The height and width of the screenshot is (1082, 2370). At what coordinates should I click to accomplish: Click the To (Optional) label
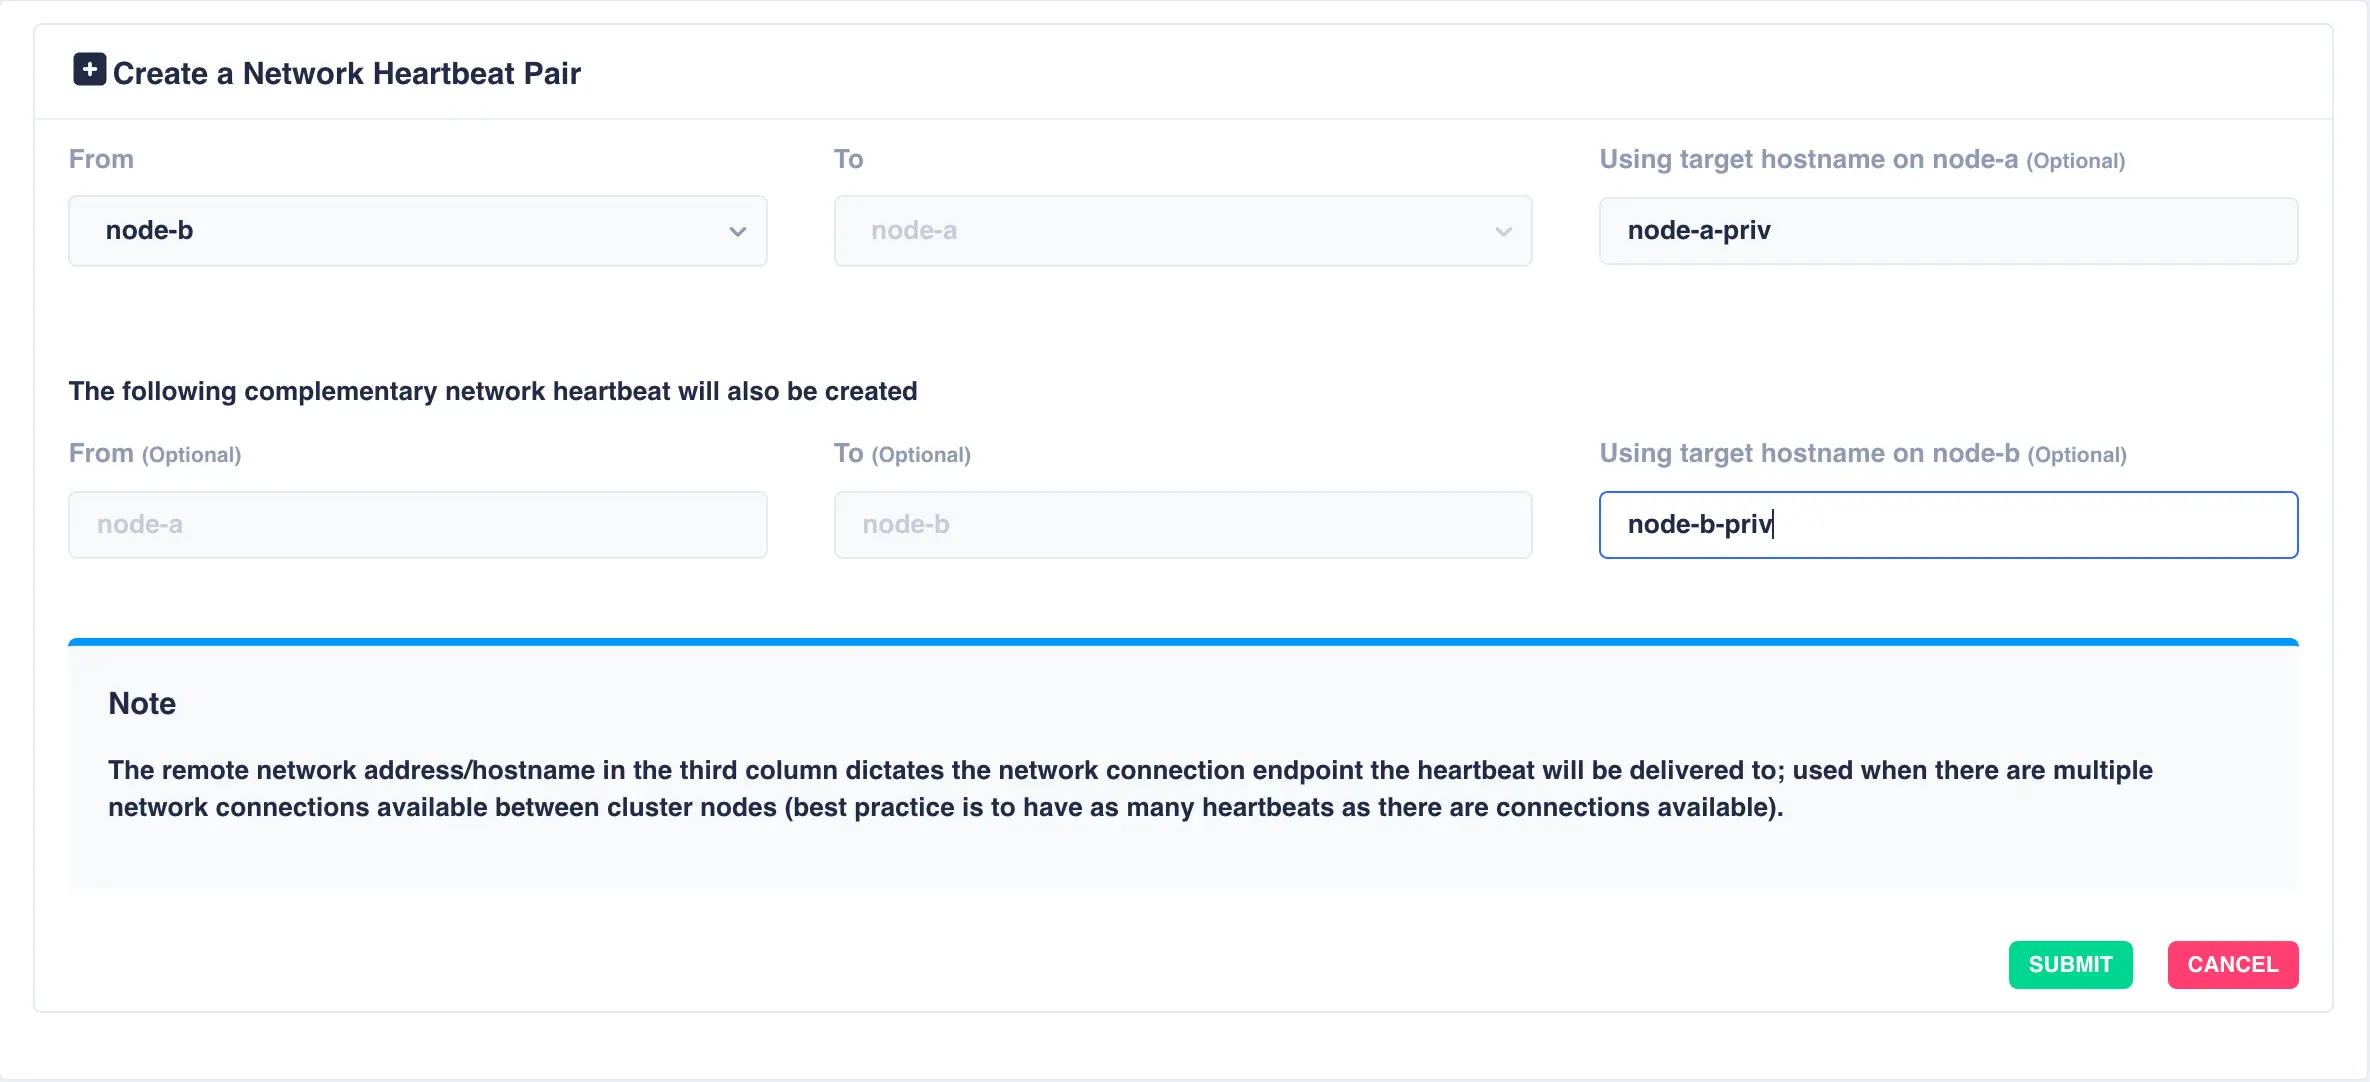click(x=902, y=454)
